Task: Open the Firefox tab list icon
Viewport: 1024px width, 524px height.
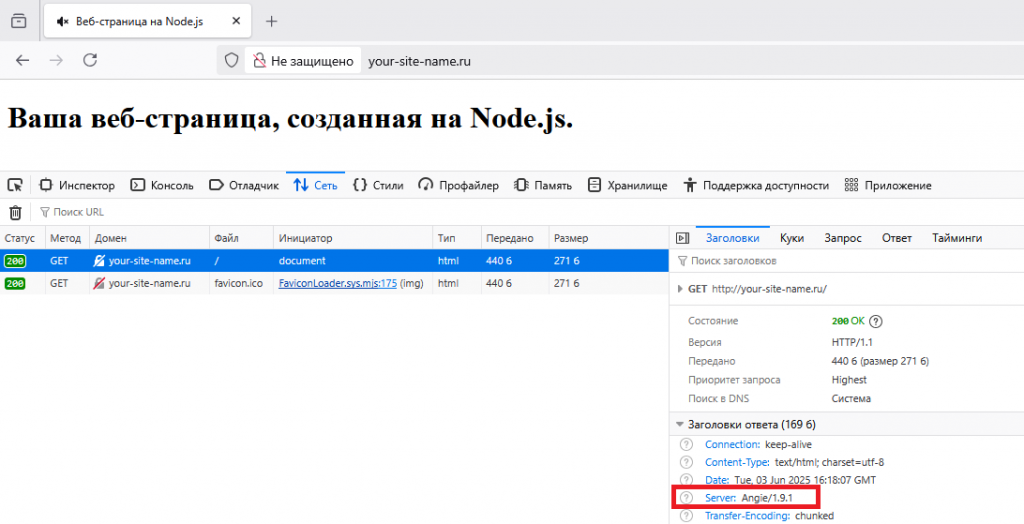Action: [x=19, y=21]
